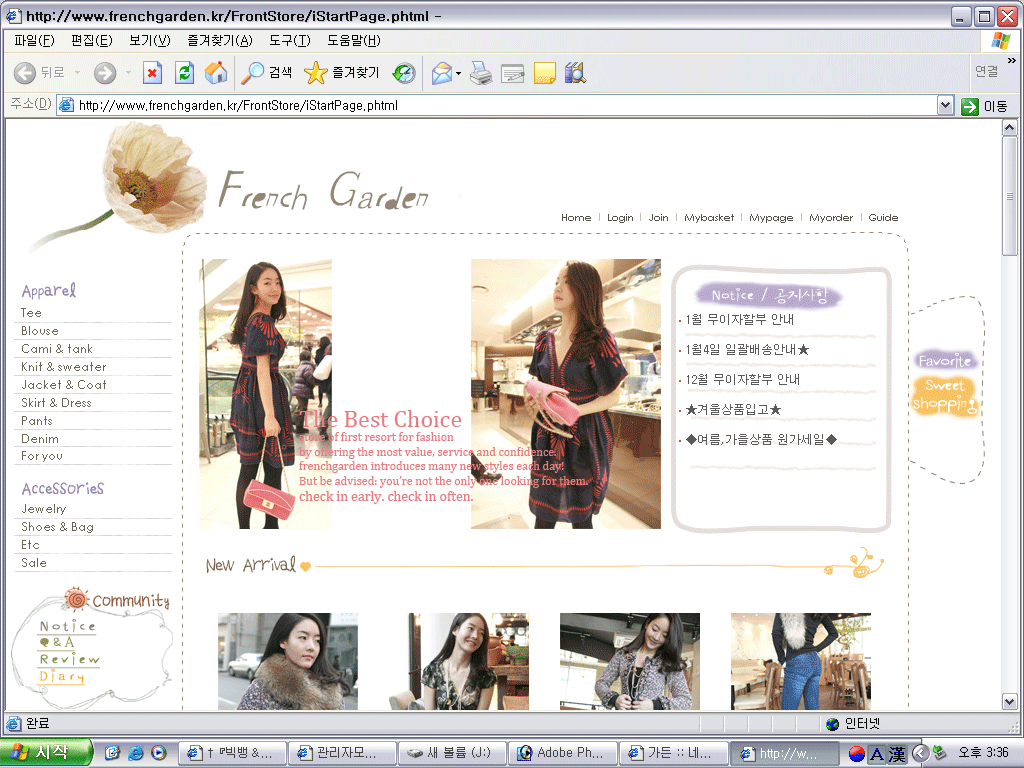
Task: Open the 도구(T) Tools menu
Action: (x=290, y=40)
